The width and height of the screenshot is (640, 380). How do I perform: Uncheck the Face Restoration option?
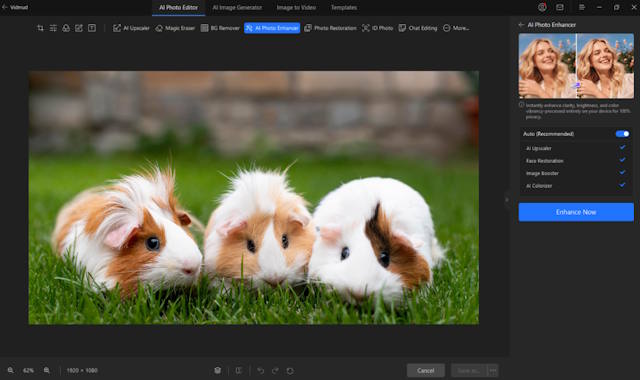click(x=622, y=160)
